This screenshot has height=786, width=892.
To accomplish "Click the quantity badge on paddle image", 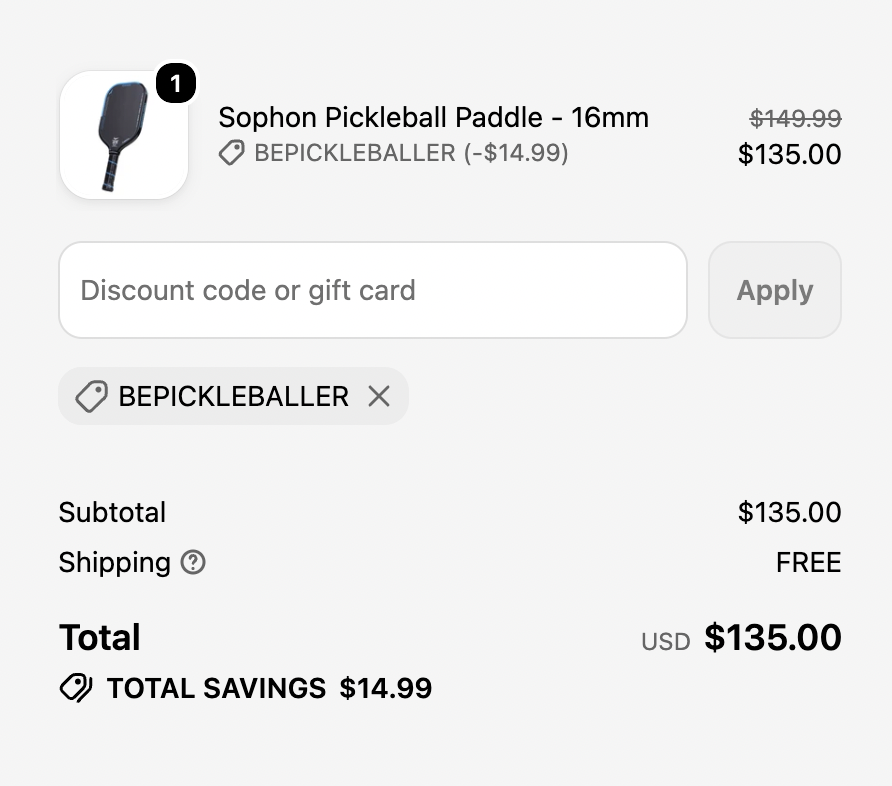I will coord(176,84).
